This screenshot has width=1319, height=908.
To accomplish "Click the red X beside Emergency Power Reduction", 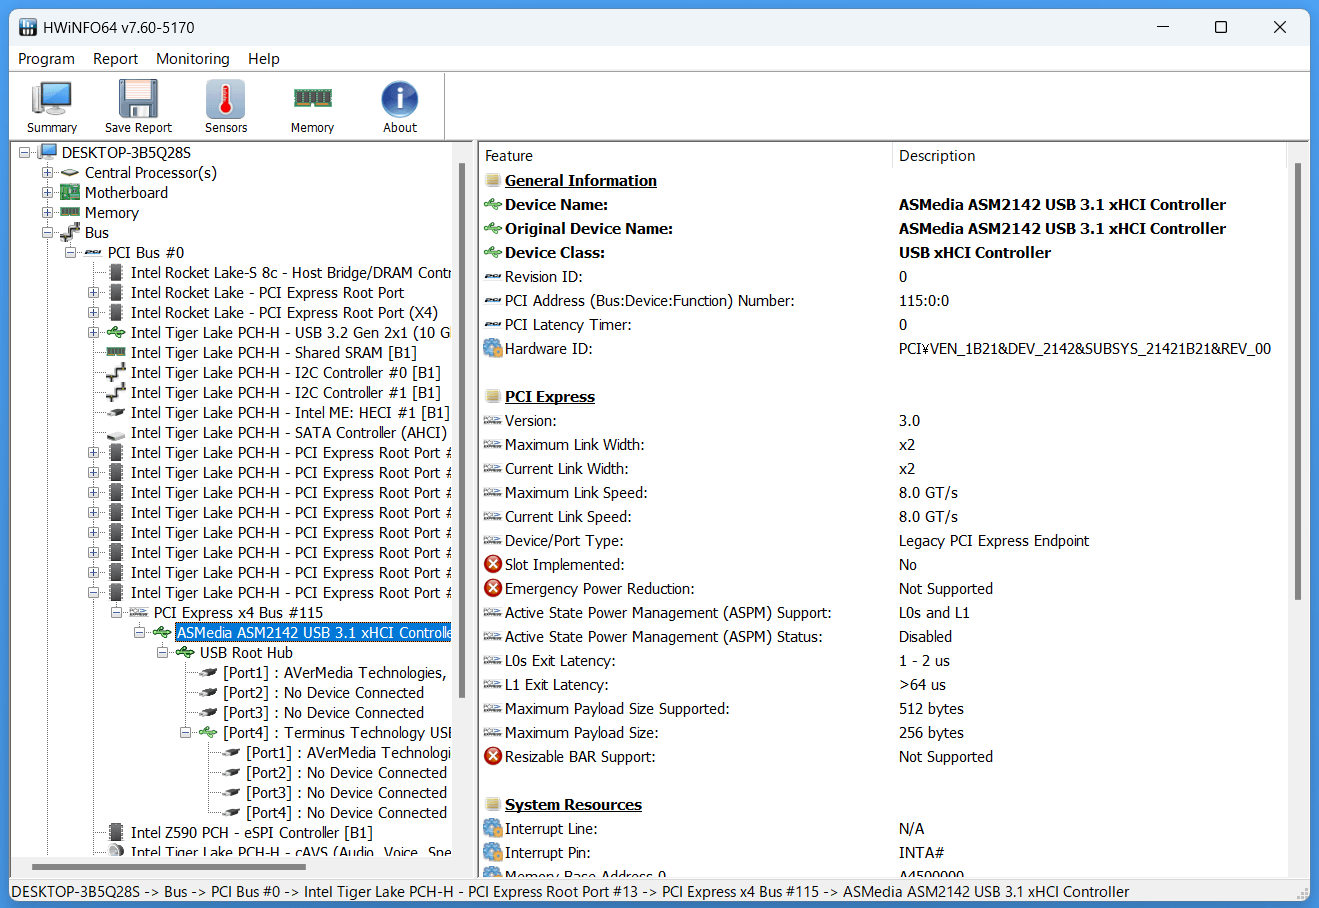I will [493, 588].
